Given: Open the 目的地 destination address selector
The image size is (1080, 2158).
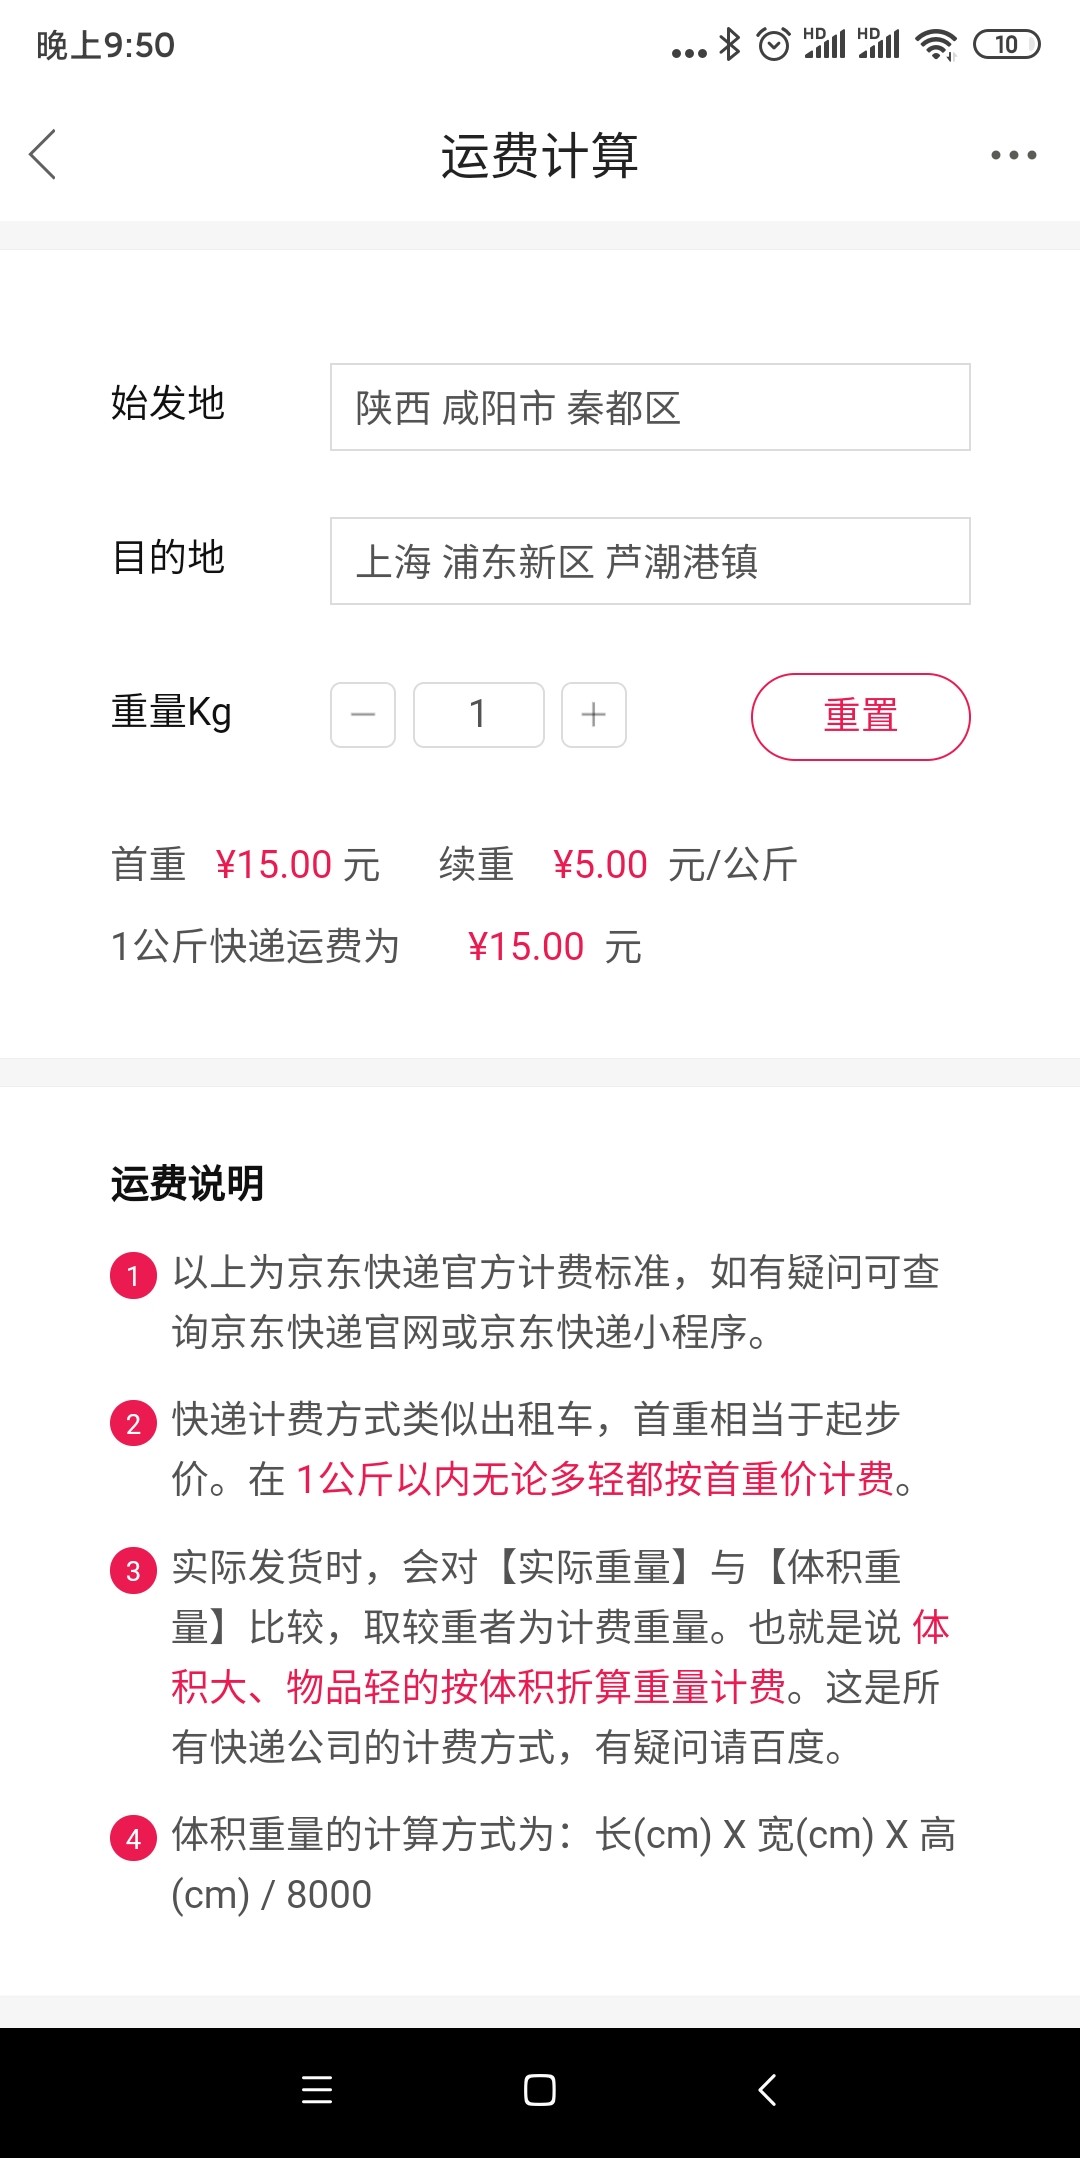Looking at the screenshot, I should pyautogui.click(x=650, y=561).
